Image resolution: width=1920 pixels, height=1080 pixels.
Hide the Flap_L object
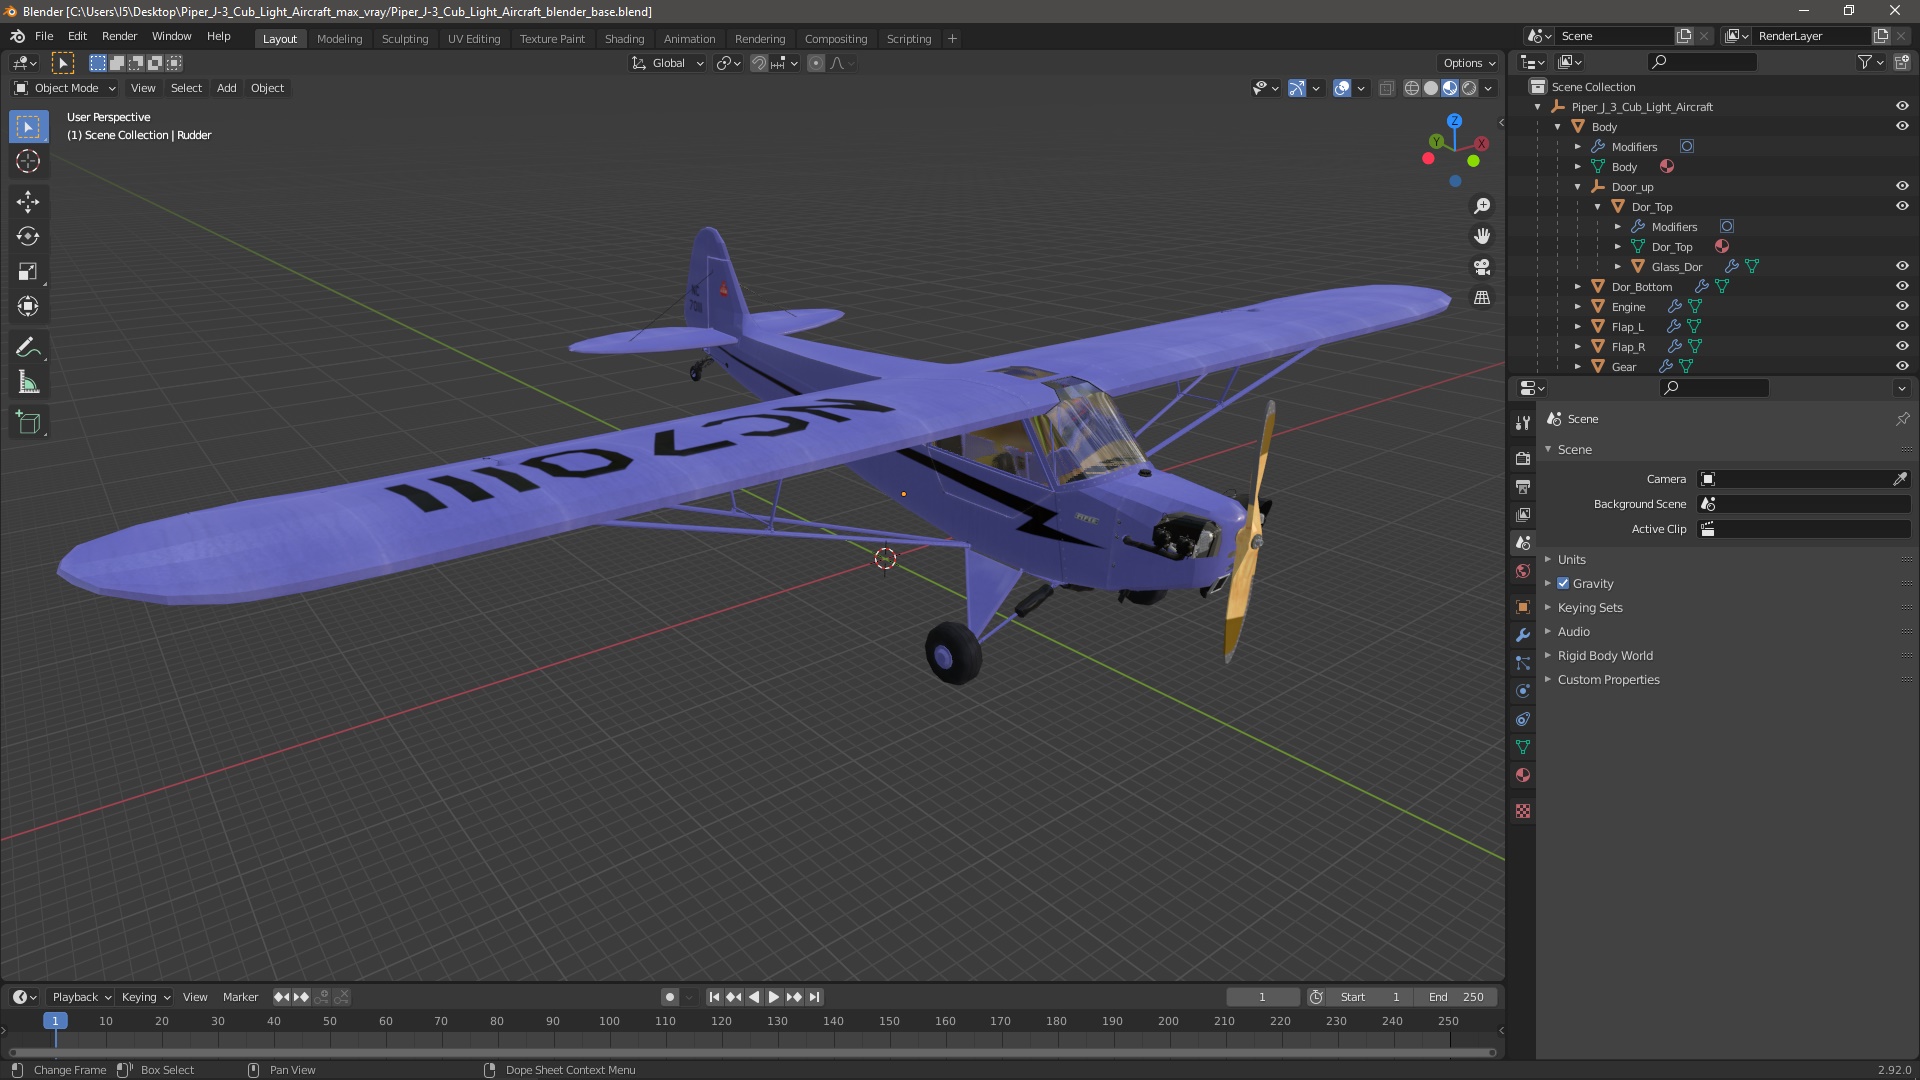1902,326
